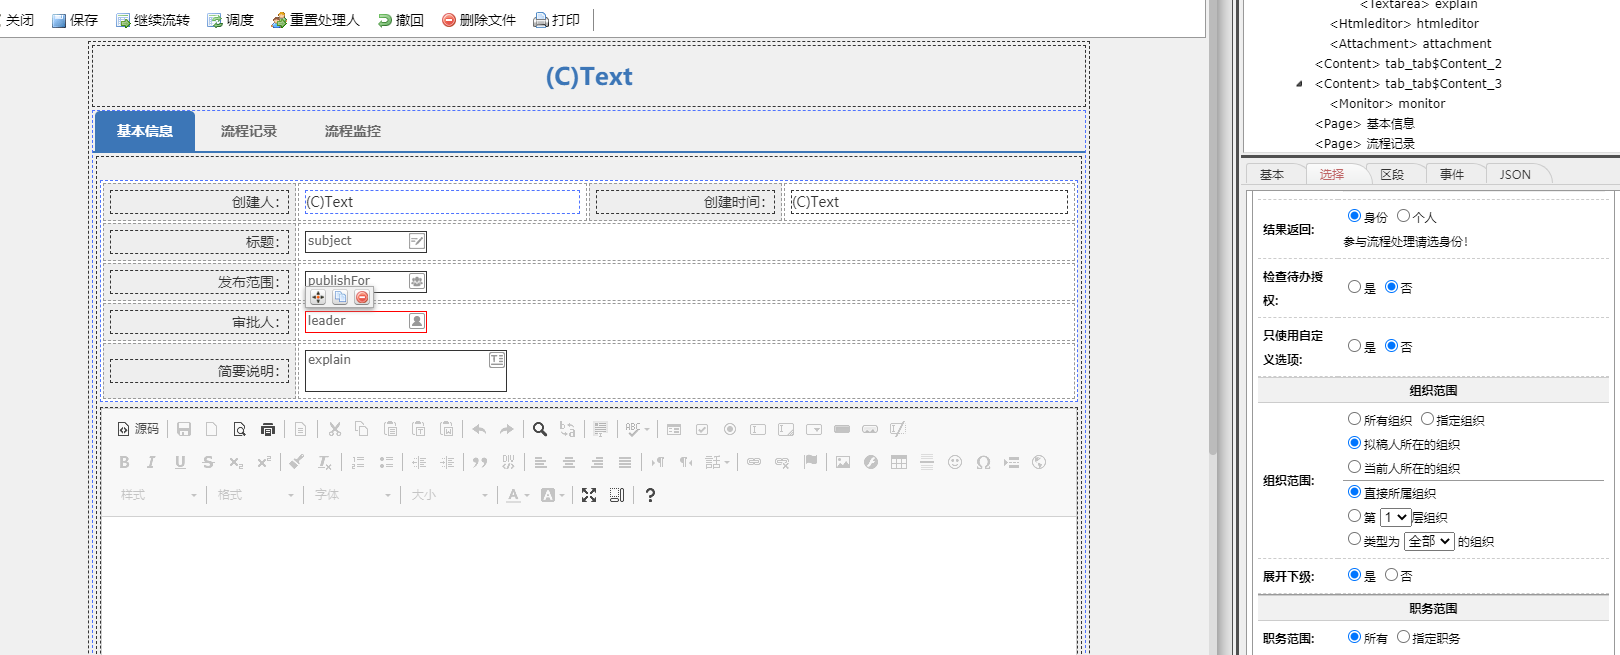
Task: Select 是 for 只使用自定义选项
Action: coord(1355,346)
